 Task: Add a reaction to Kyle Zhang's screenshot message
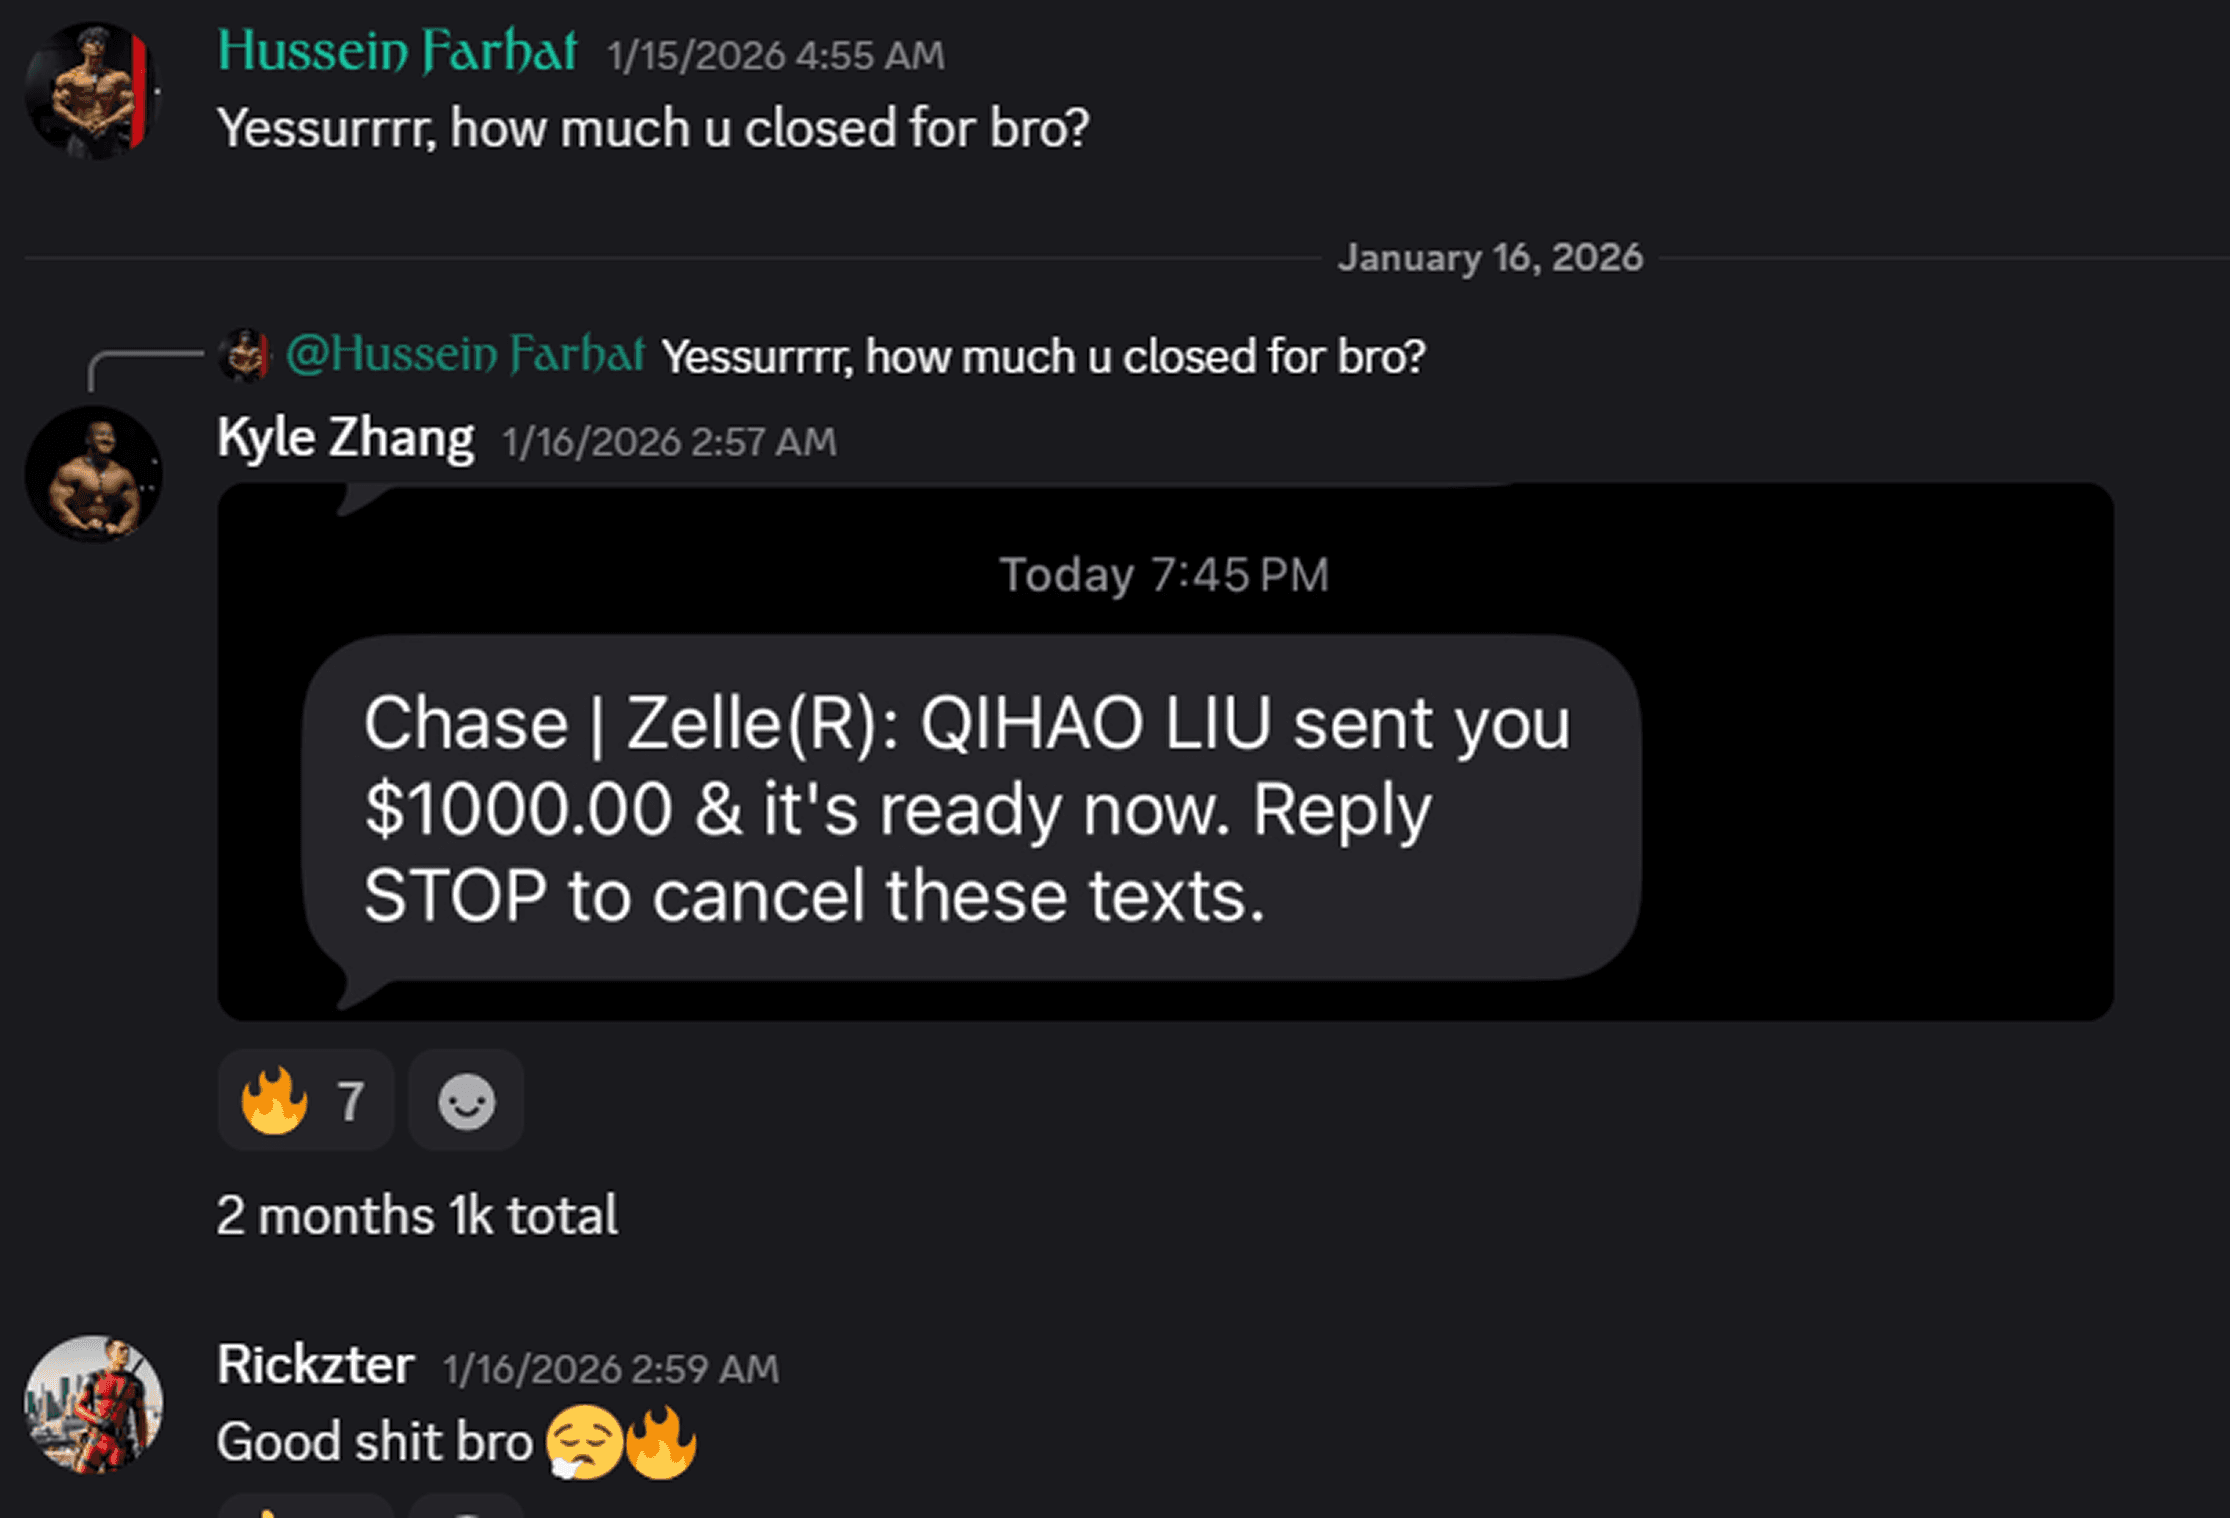[465, 1100]
